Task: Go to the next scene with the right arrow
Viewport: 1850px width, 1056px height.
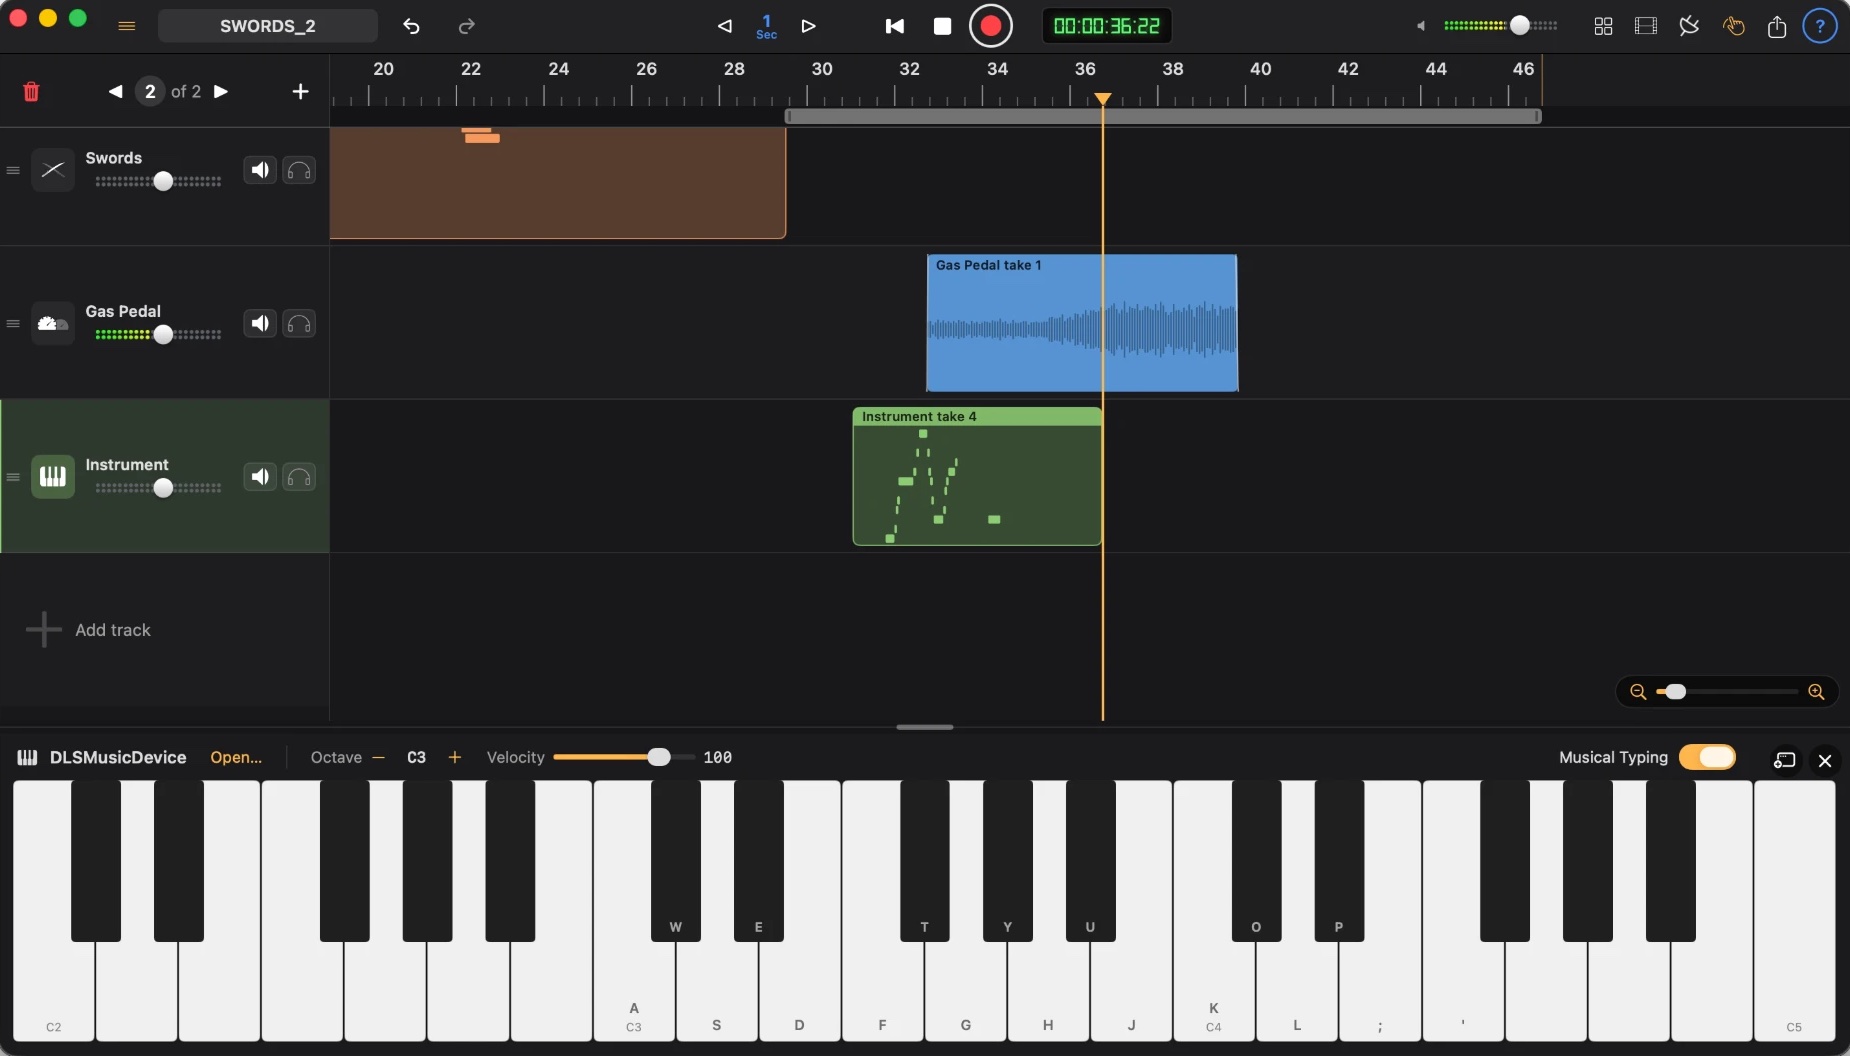Action: [x=221, y=91]
